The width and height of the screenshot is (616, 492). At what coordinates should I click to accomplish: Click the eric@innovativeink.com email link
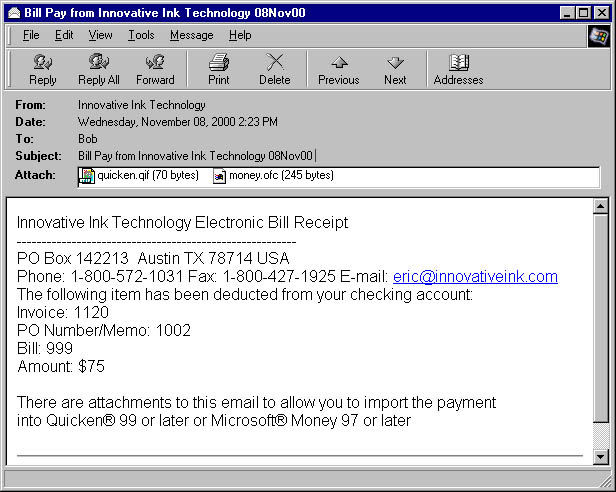pyautogui.click(x=475, y=277)
